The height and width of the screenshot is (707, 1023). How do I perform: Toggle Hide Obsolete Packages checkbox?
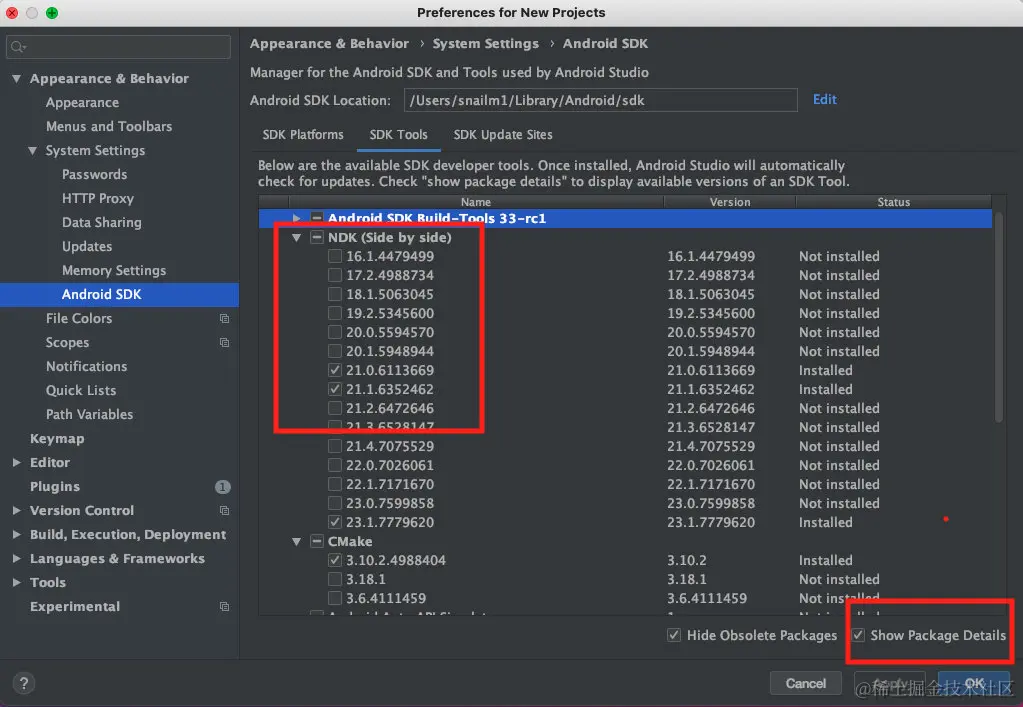(x=674, y=635)
